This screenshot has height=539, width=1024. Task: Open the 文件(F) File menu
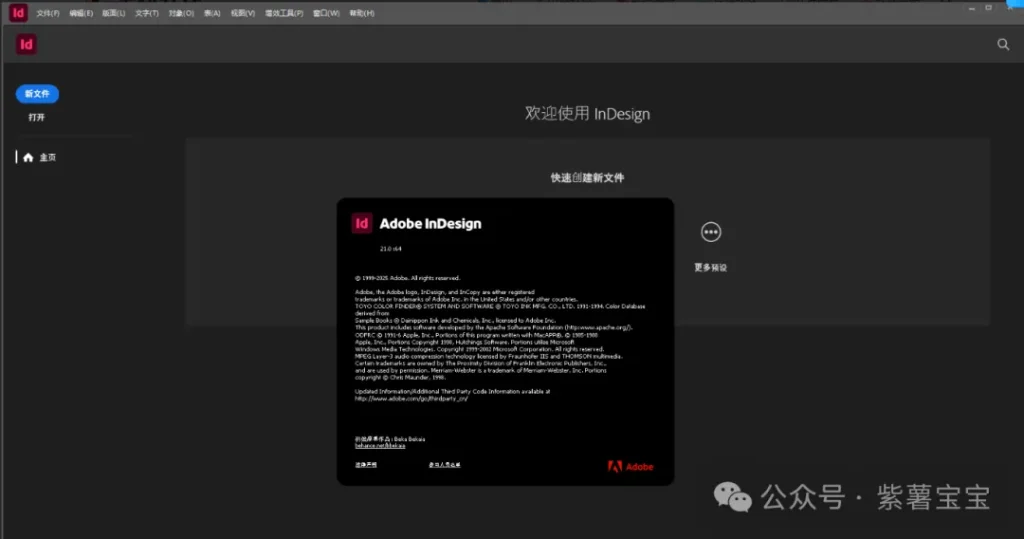[48, 13]
